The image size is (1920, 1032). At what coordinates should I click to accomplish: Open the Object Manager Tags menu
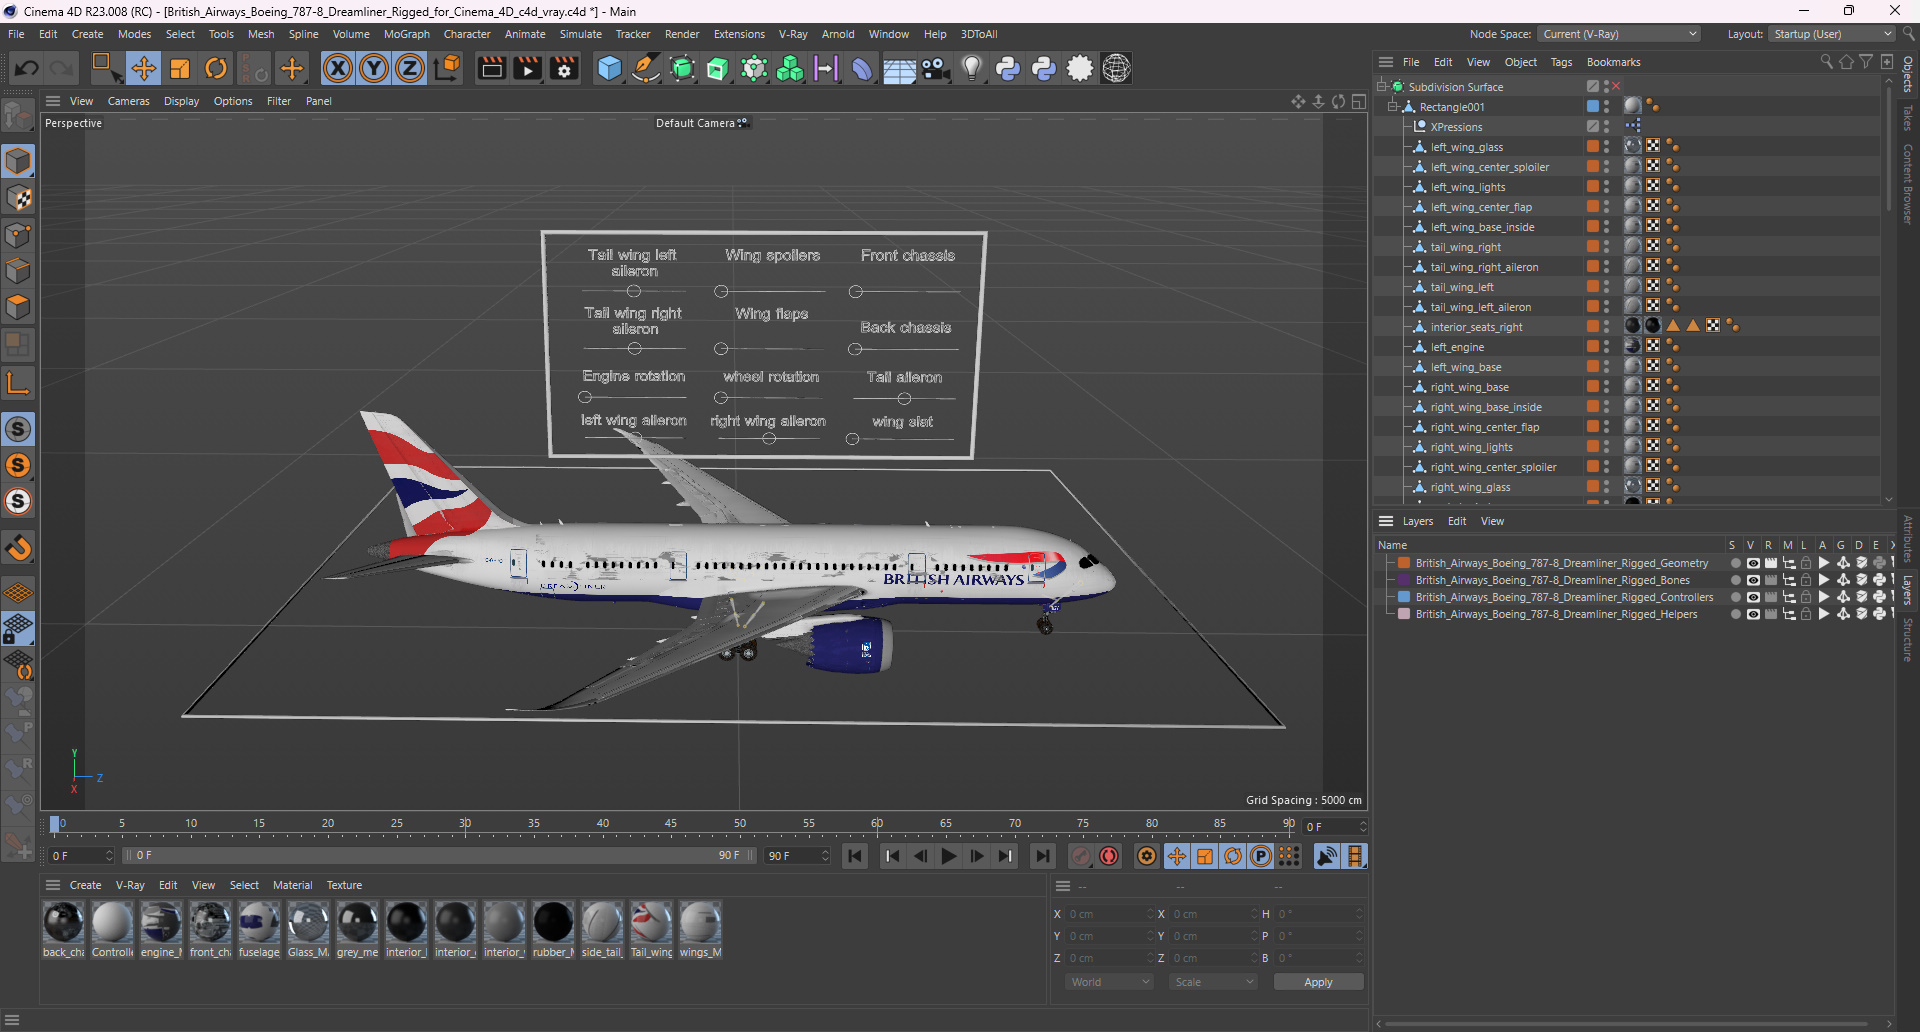tap(1561, 62)
